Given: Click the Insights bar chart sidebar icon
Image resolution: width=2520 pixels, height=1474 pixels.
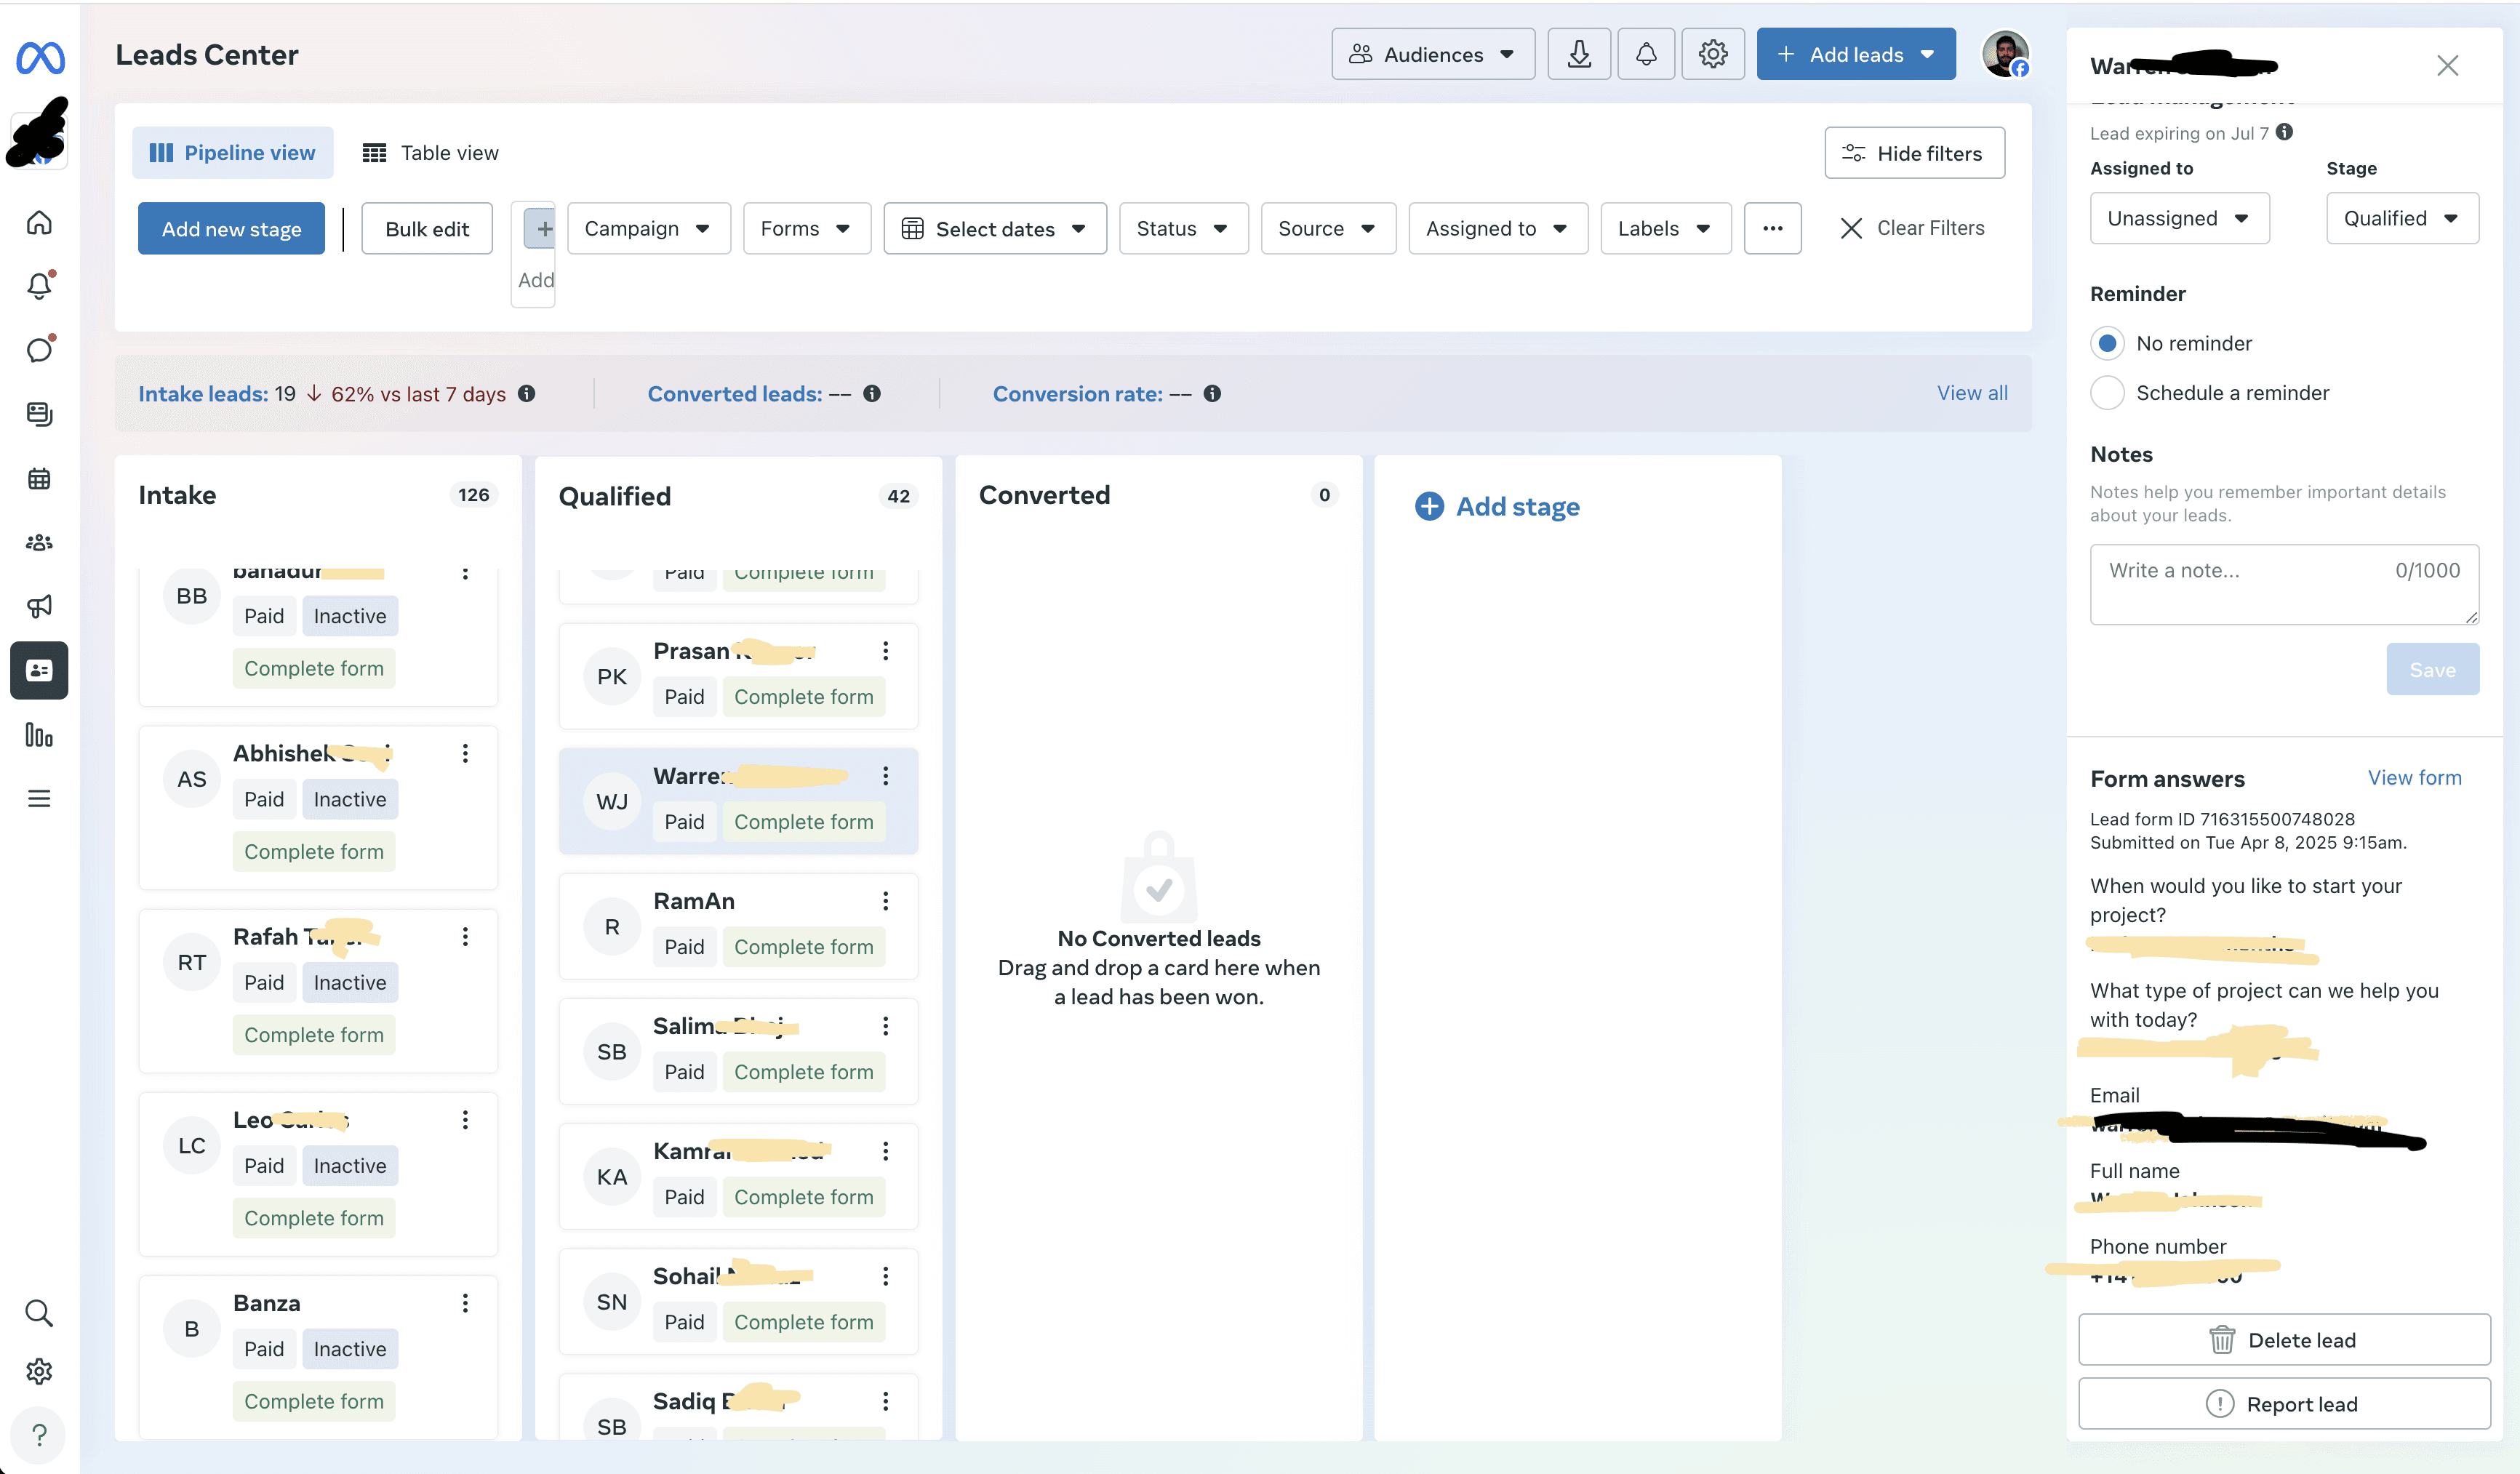Looking at the screenshot, I should [x=39, y=735].
